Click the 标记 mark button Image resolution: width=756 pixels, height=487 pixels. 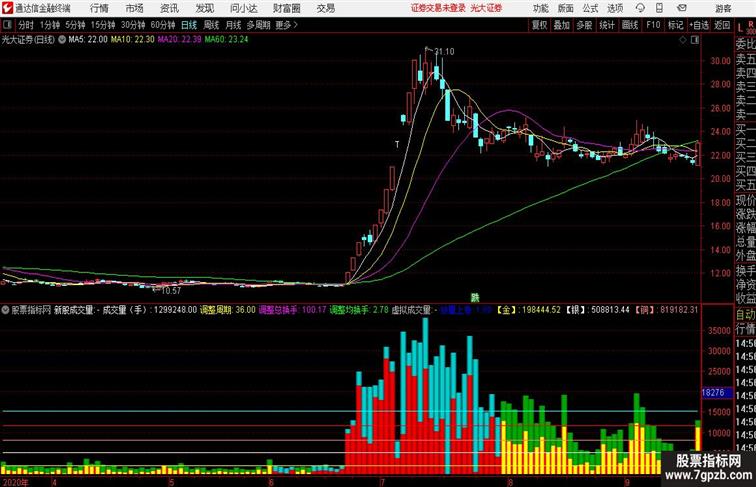coord(675,25)
